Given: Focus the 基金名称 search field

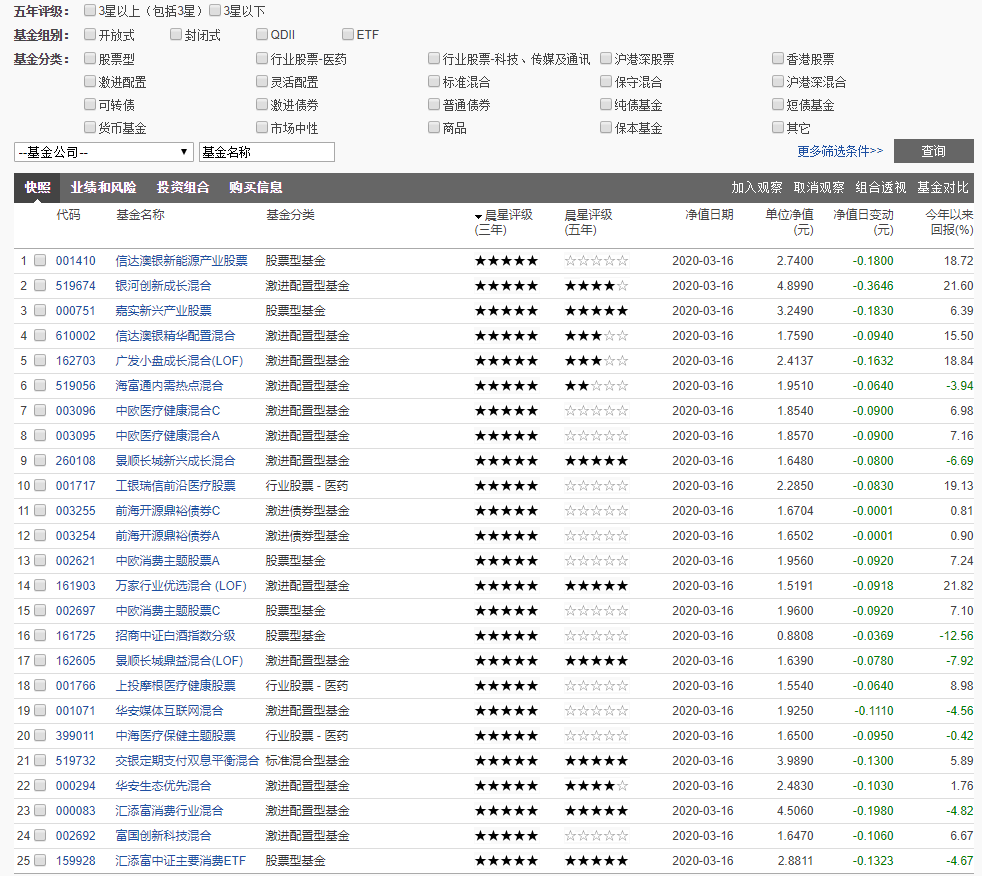Looking at the screenshot, I should (267, 152).
